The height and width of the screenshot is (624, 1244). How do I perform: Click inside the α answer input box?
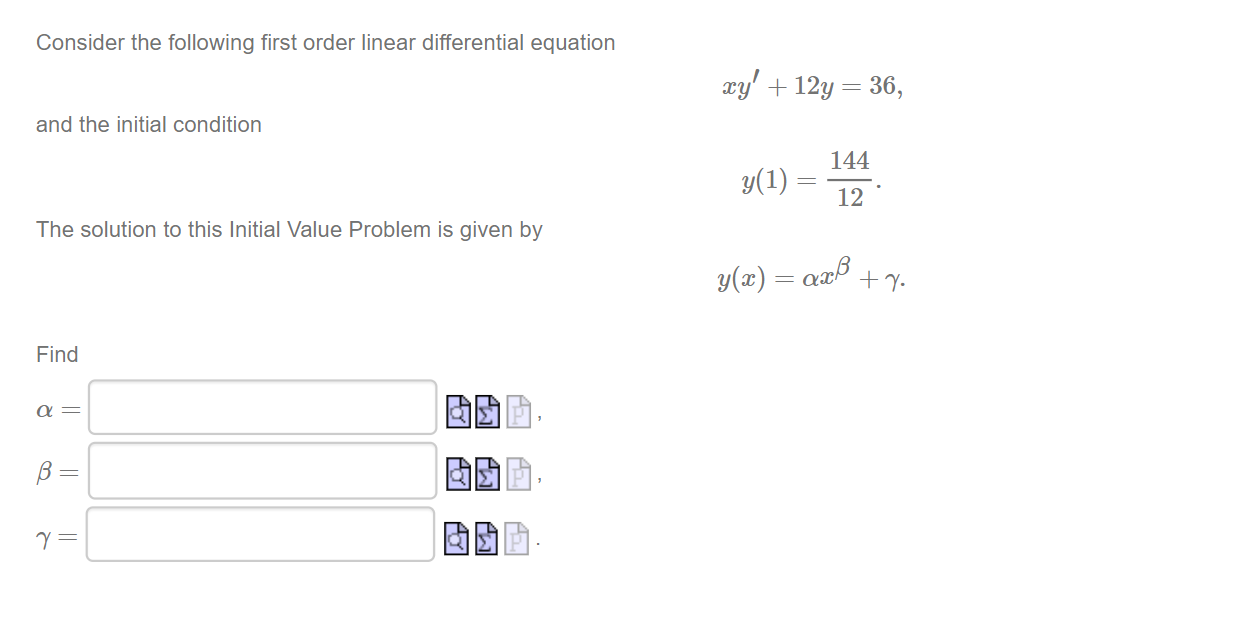pyautogui.click(x=260, y=407)
